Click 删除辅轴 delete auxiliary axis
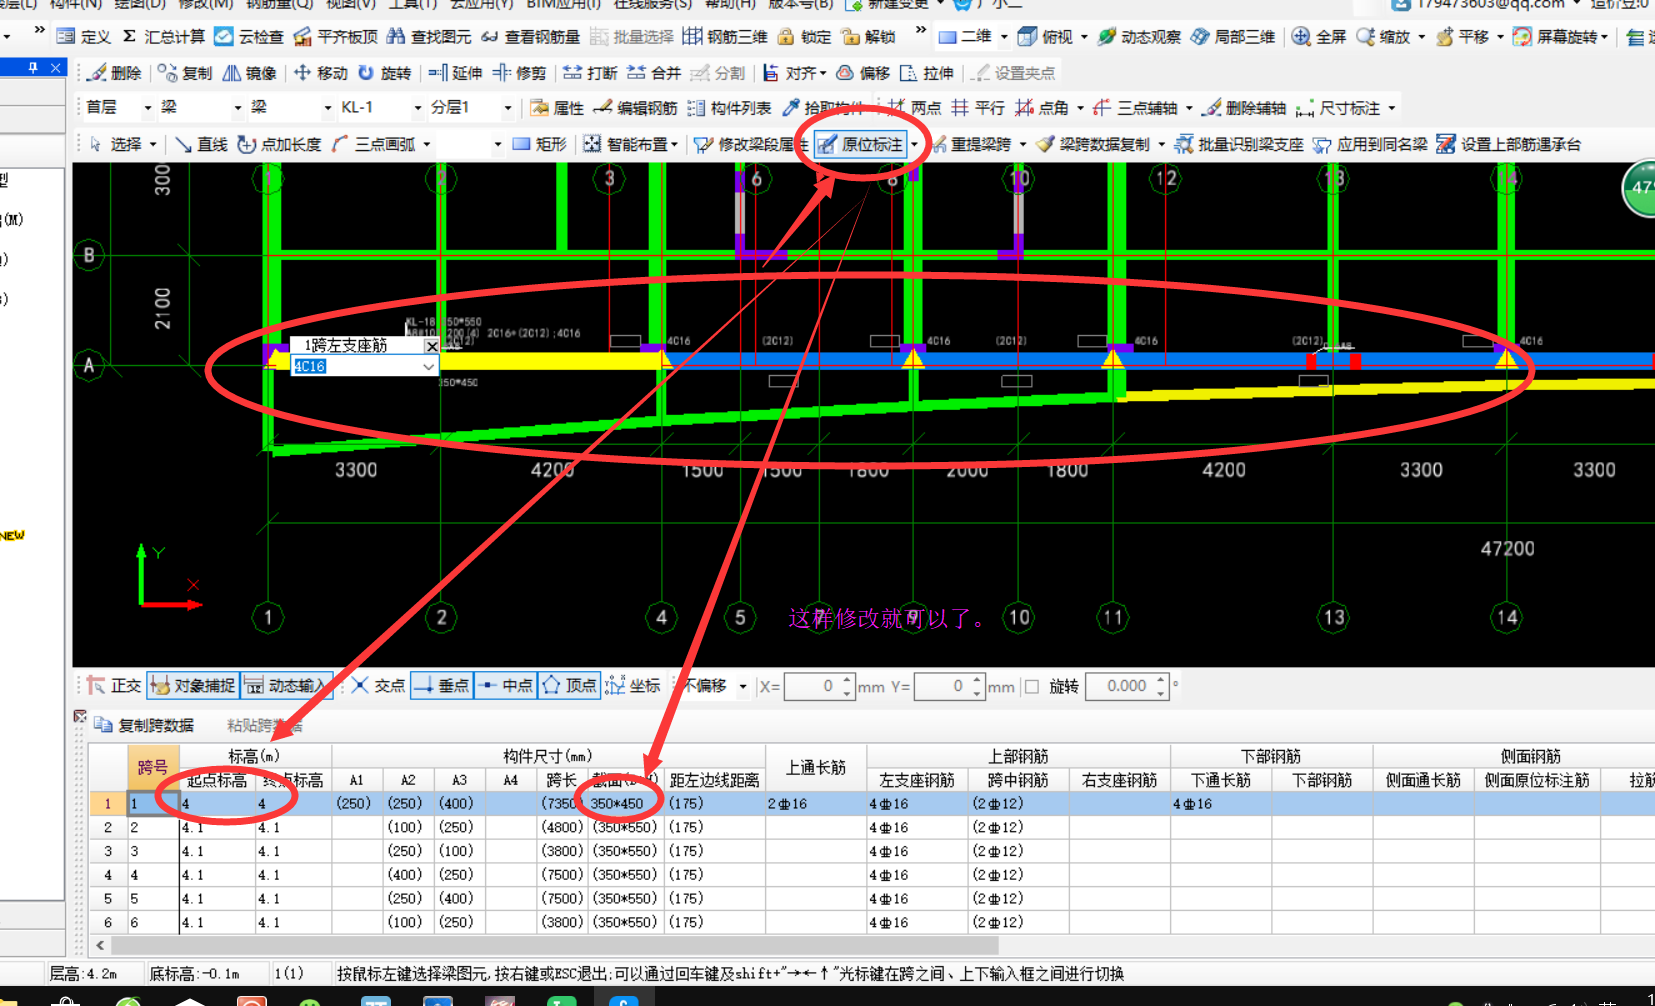 (1244, 108)
